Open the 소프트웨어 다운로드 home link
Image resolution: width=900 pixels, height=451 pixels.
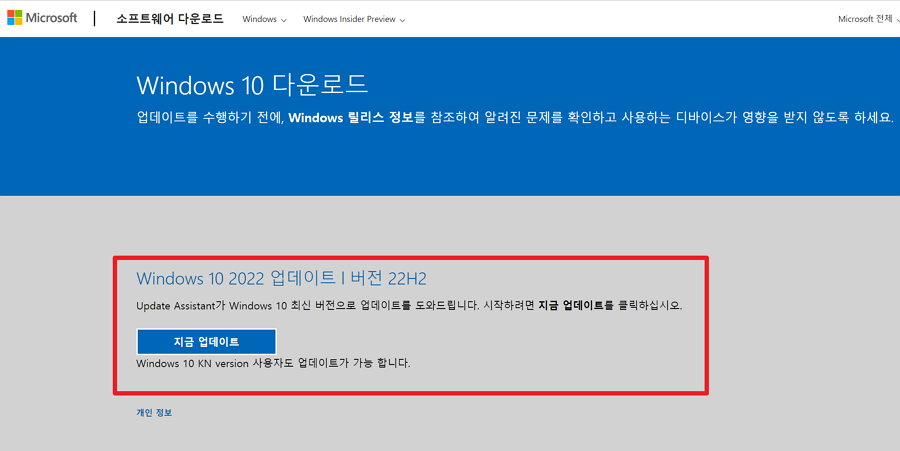click(170, 19)
